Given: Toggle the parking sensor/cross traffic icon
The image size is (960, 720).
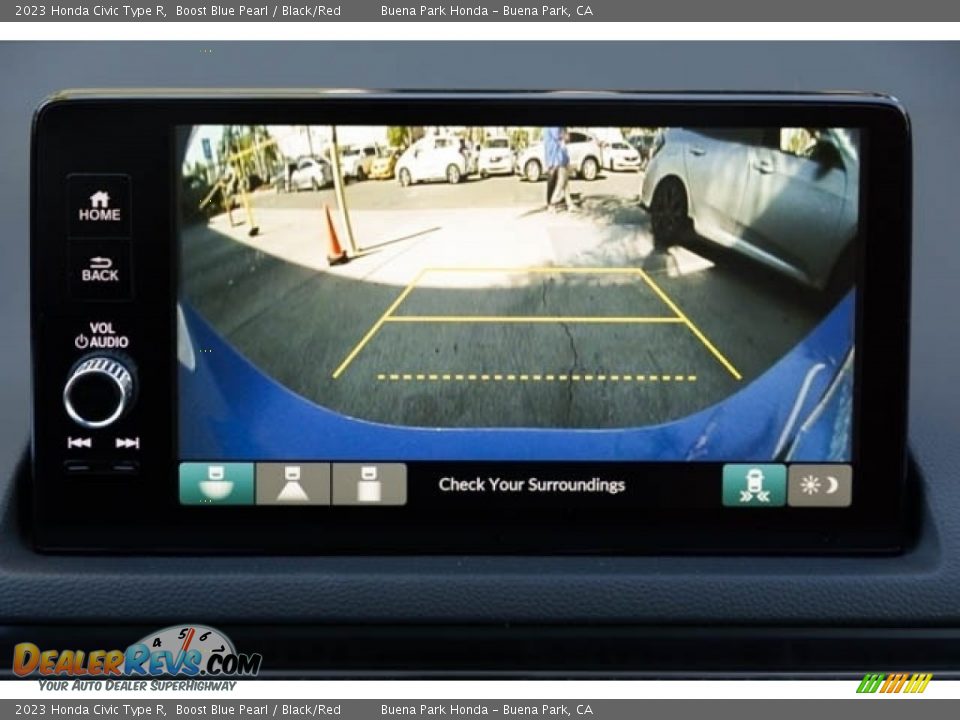Looking at the screenshot, I should click(754, 485).
